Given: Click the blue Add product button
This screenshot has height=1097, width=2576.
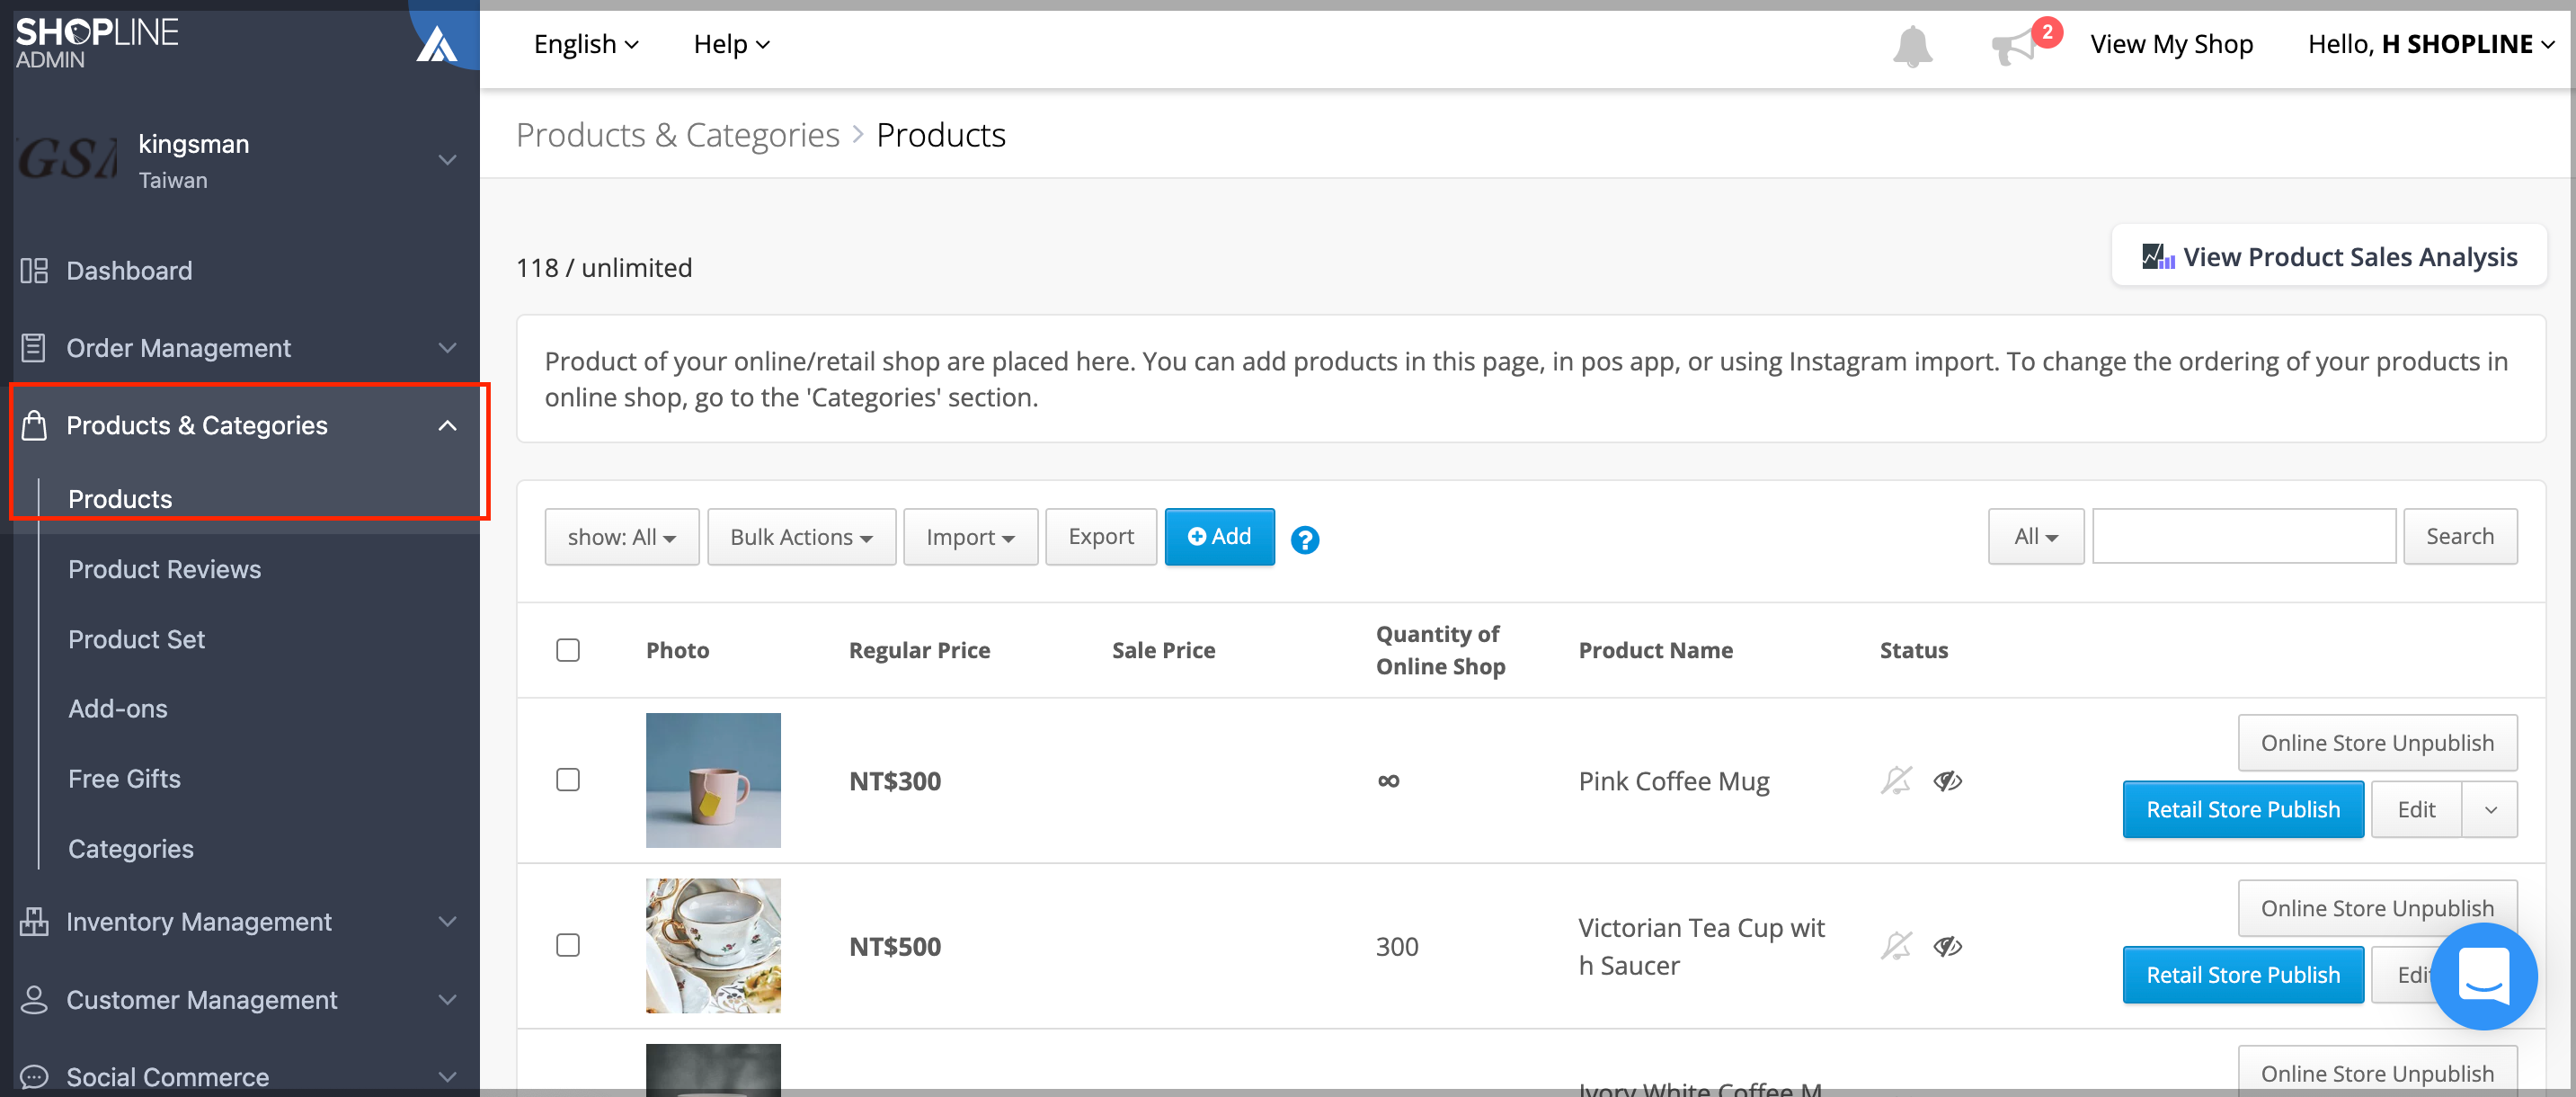Looking at the screenshot, I should click(1220, 537).
